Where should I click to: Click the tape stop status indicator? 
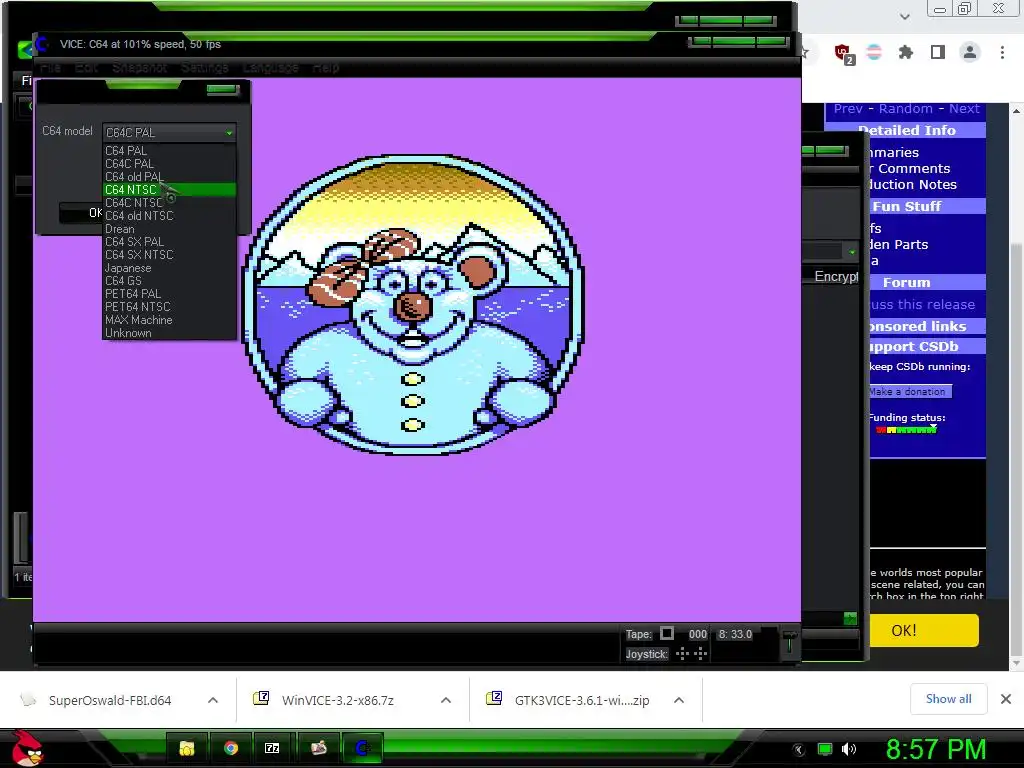tap(667, 633)
